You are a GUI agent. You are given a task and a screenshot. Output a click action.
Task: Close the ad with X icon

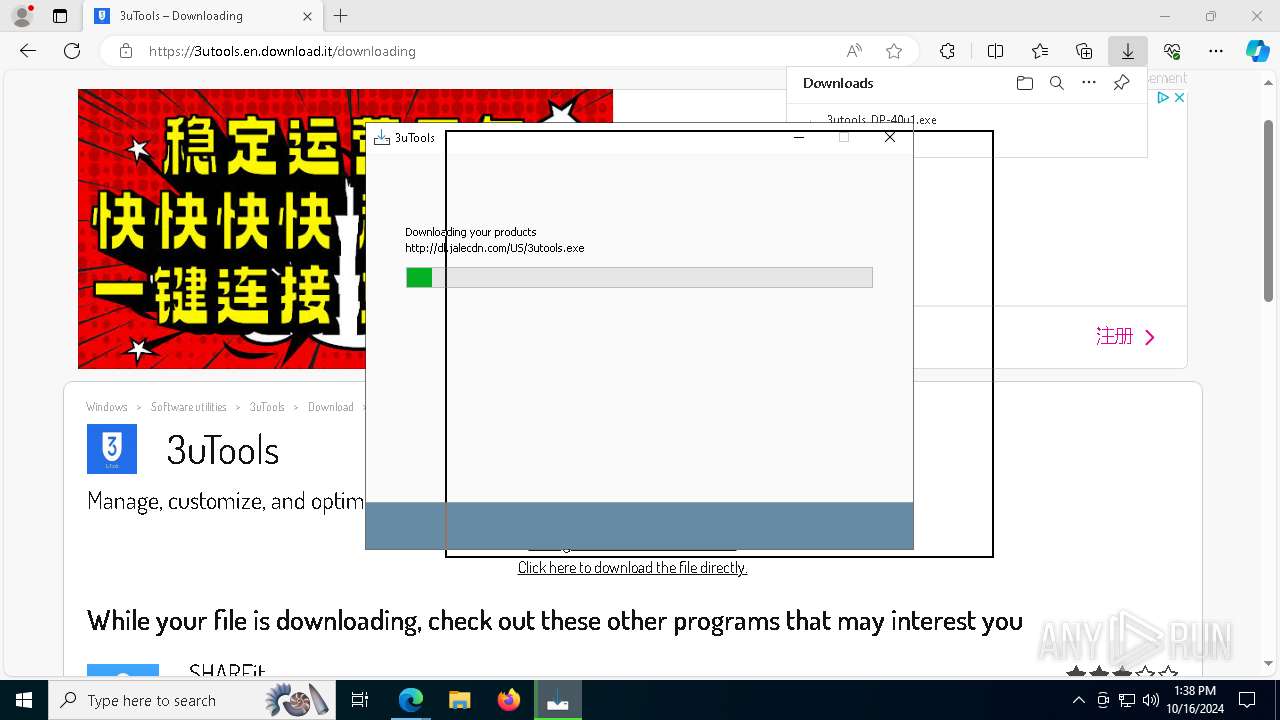pyautogui.click(x=1179, y=98)
